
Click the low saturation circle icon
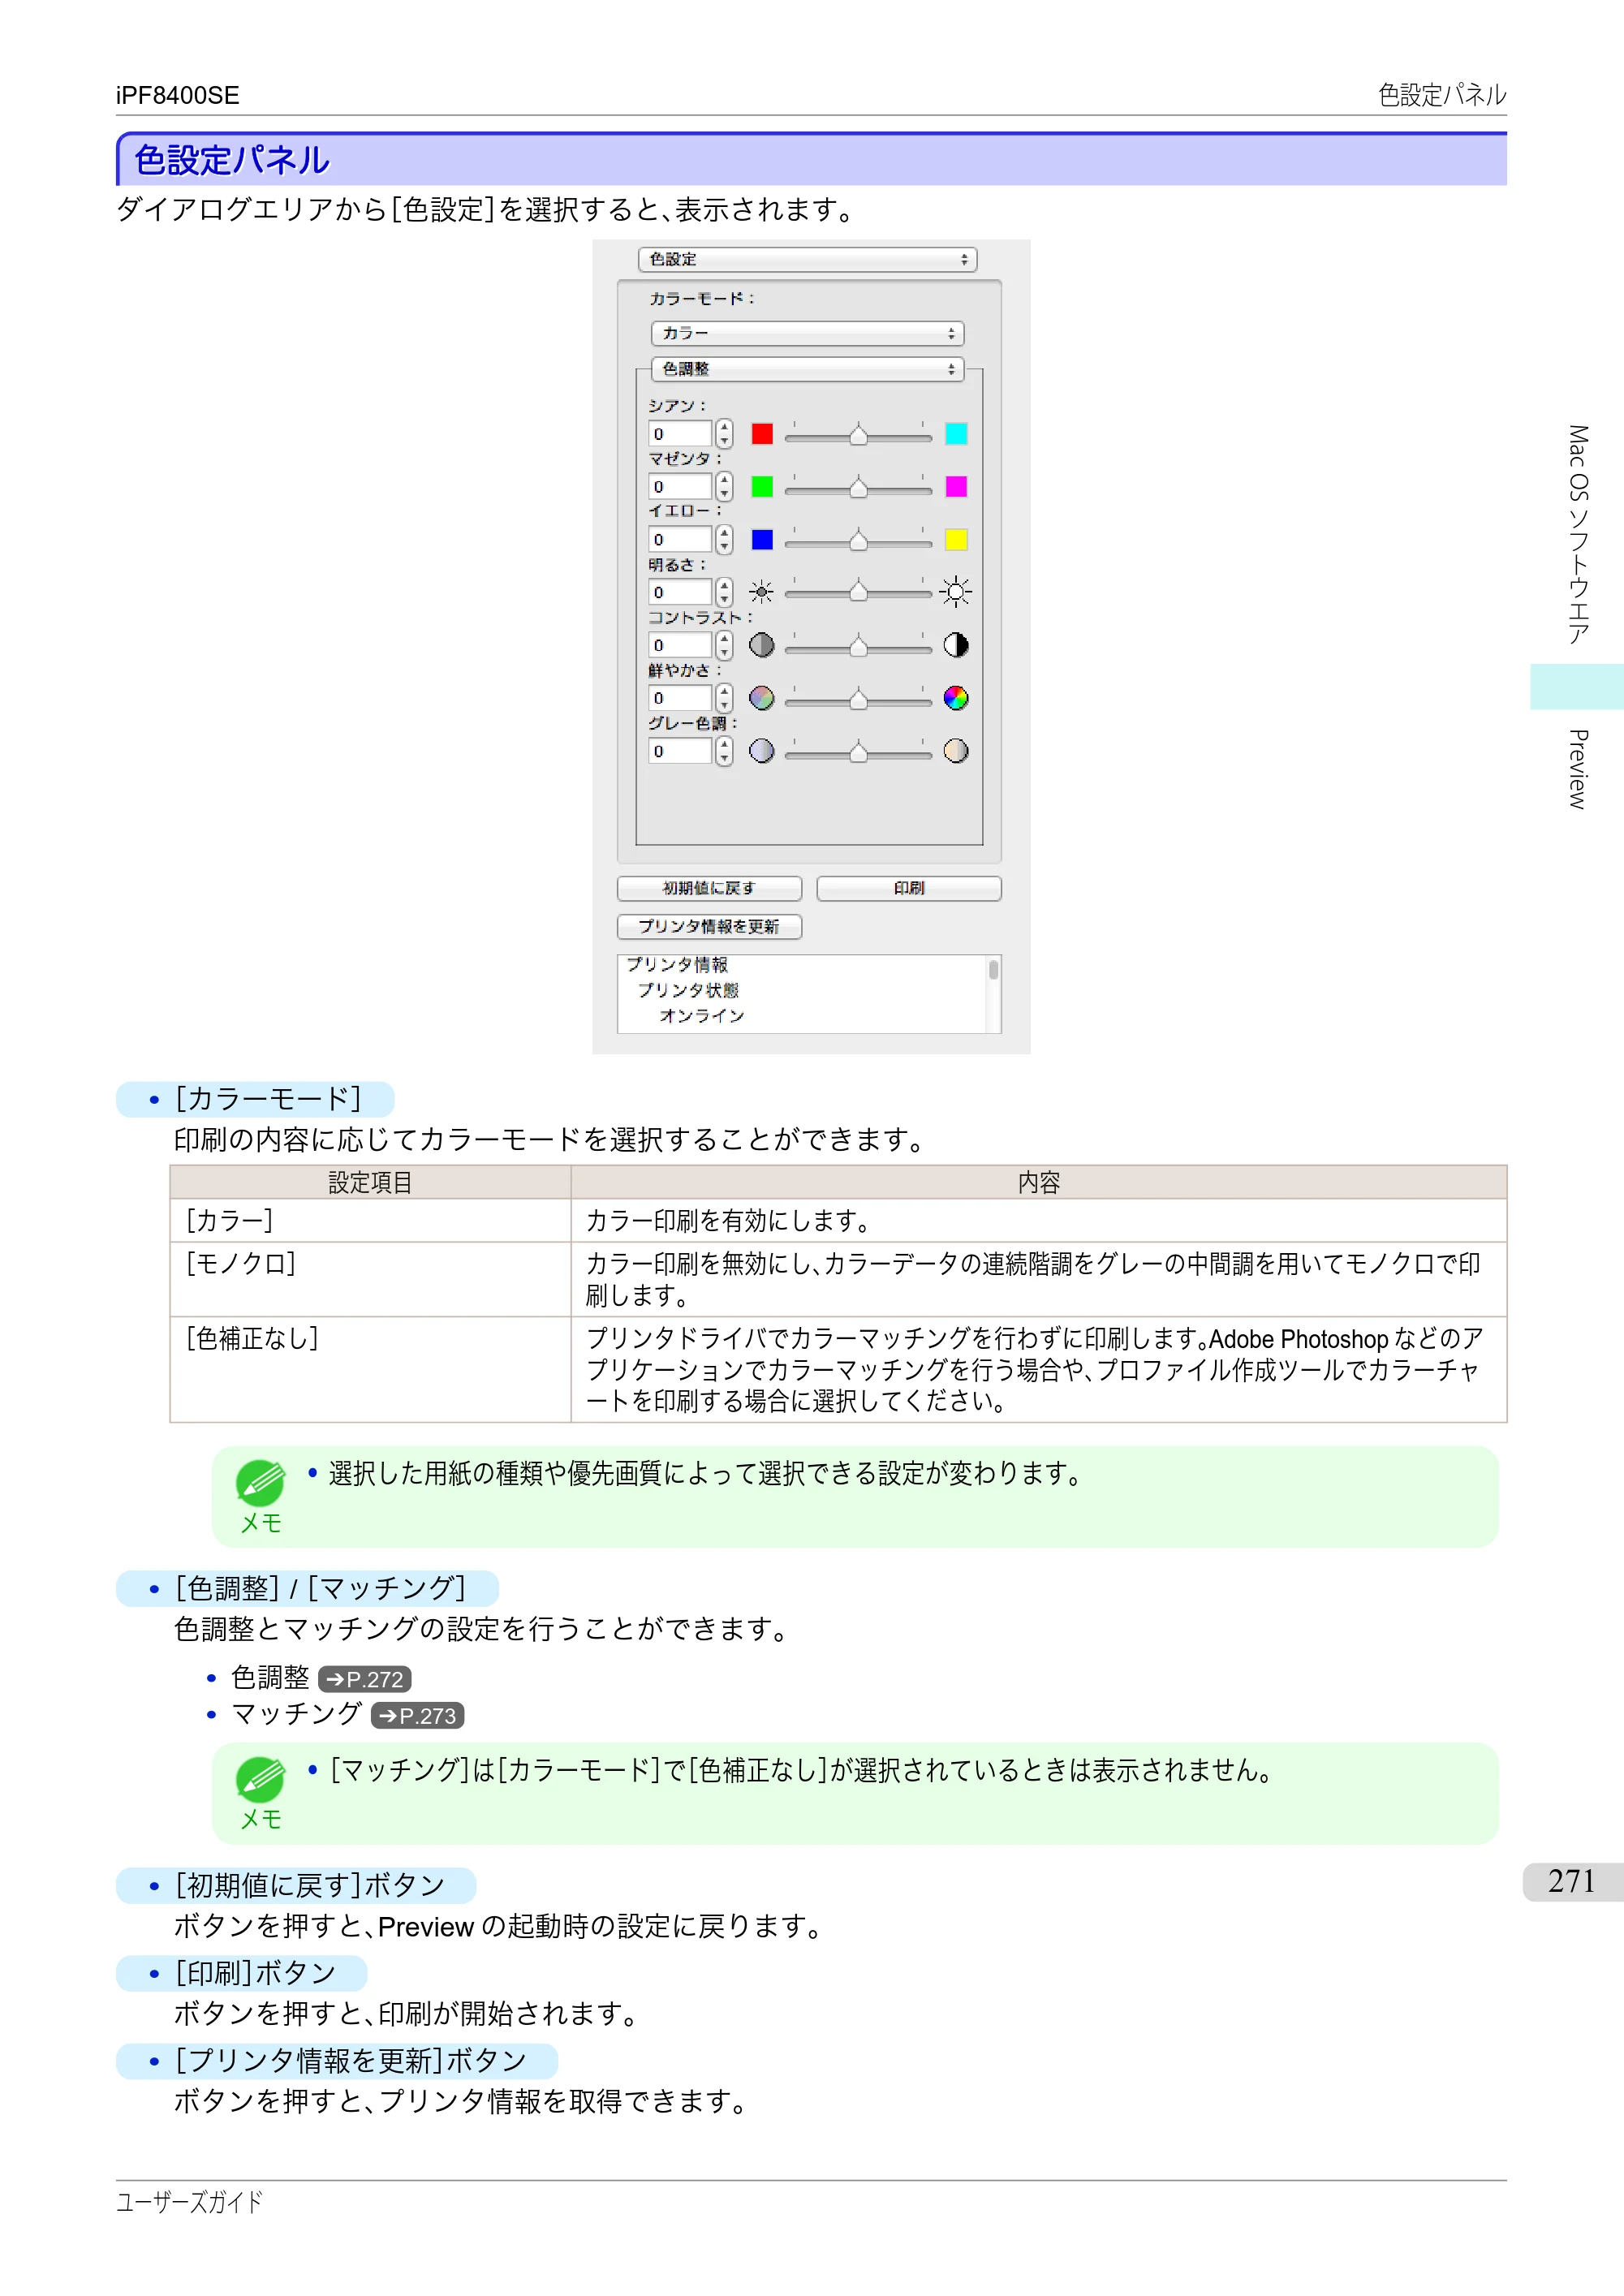(x=762, y=698)
